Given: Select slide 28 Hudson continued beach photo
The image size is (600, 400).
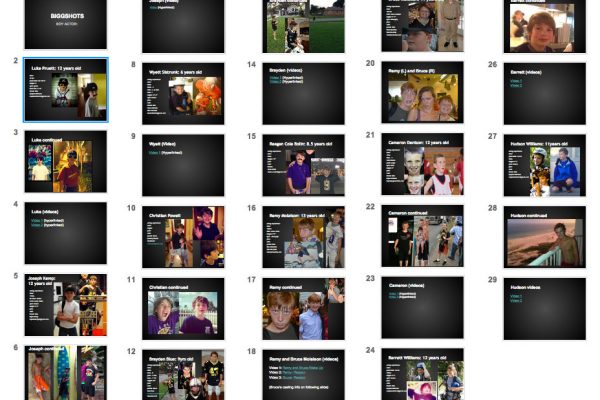Looking at the screenshot, I should click(x=544, y=235).
